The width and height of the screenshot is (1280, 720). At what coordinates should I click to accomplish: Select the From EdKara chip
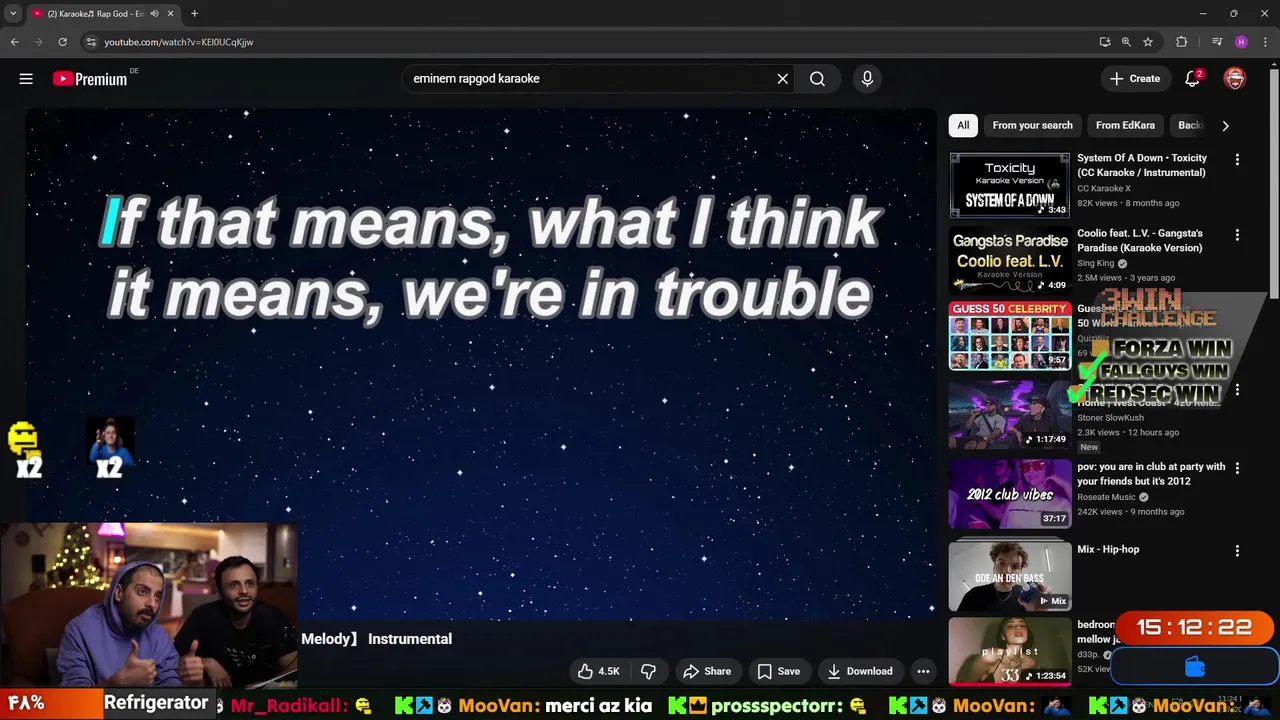pos(1125,125)
